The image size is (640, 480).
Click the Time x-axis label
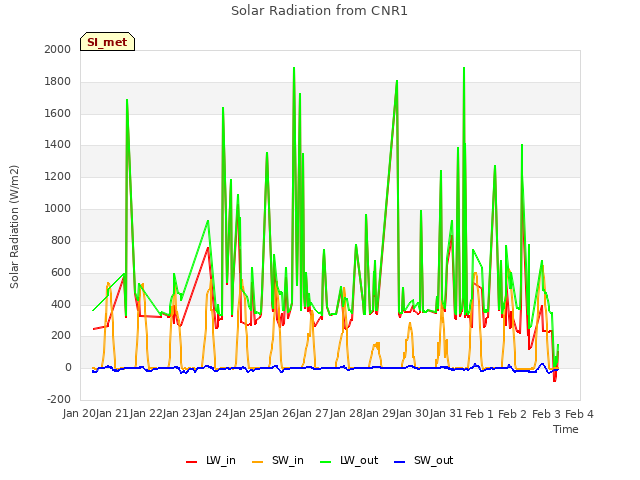(x=566, y=429)
